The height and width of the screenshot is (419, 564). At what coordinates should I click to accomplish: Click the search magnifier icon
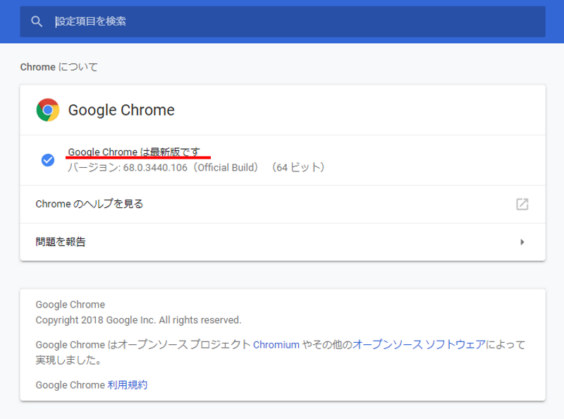[36, 22]
